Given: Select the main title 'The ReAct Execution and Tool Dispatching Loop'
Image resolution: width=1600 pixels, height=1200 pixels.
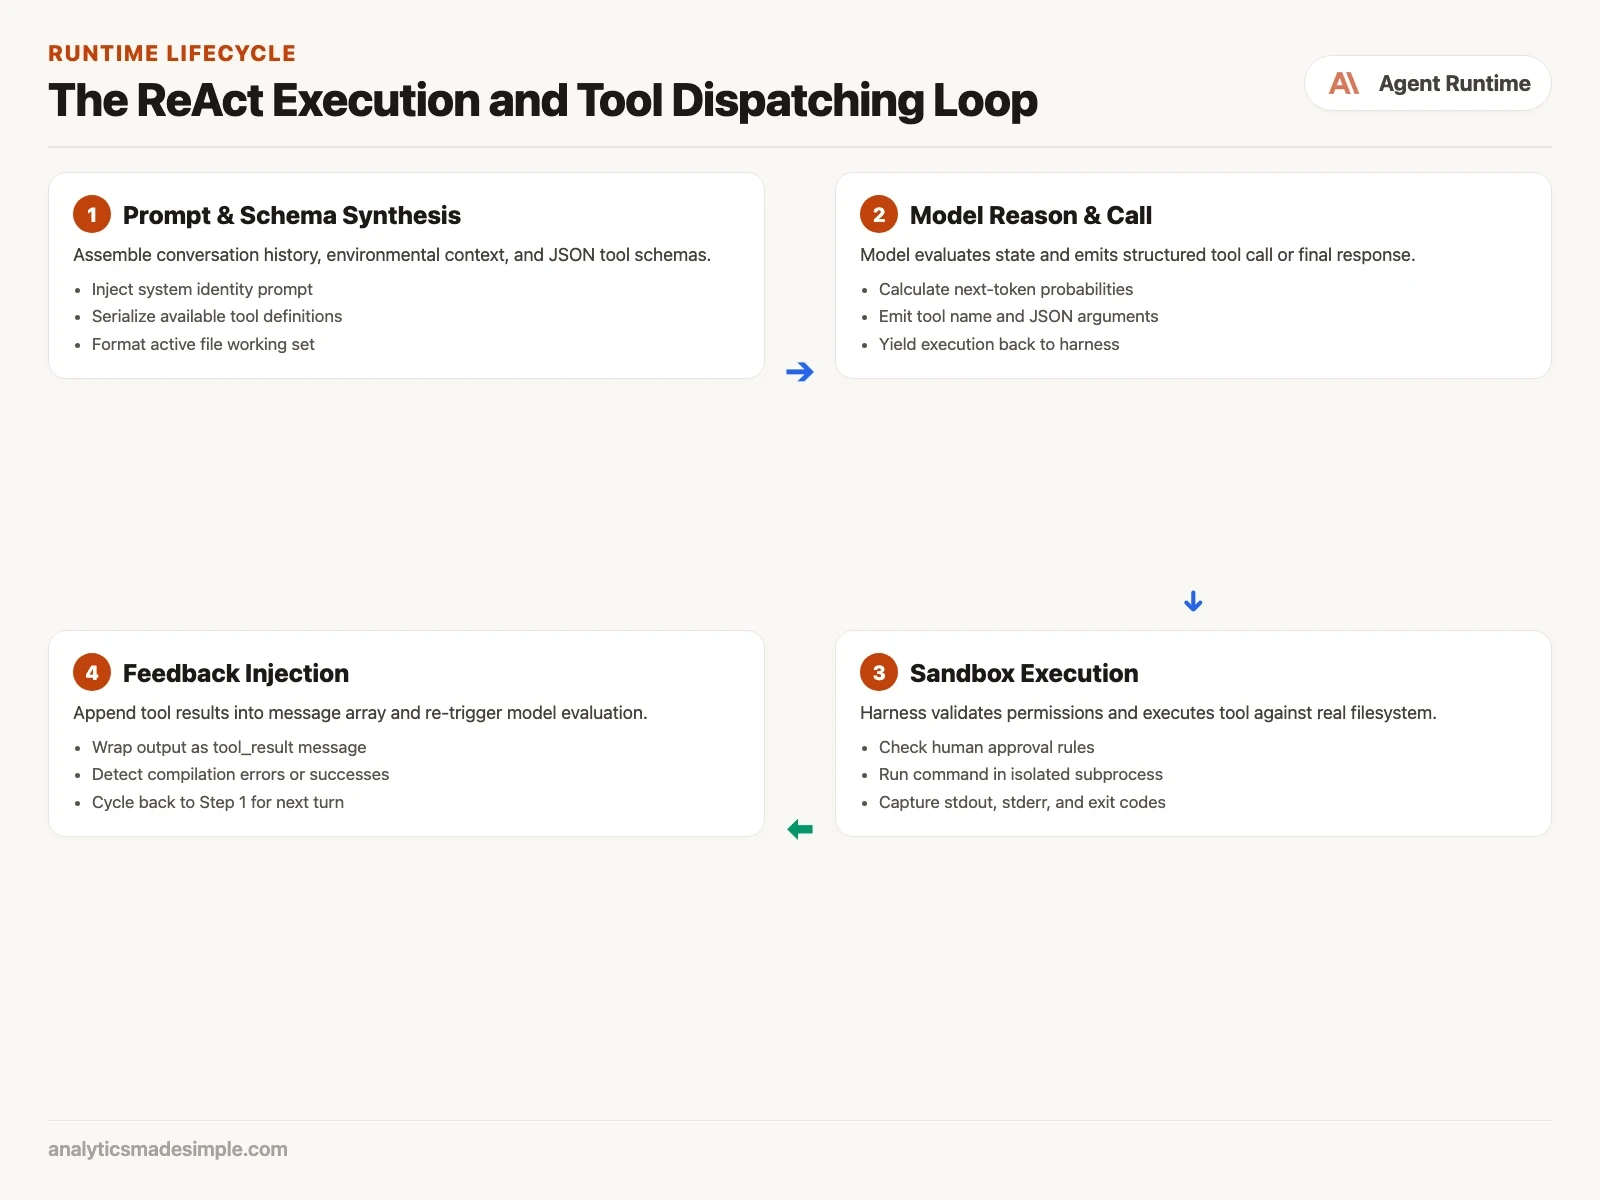Looking at the screenshot, I should pyautogui.click(x=543, y=100).
